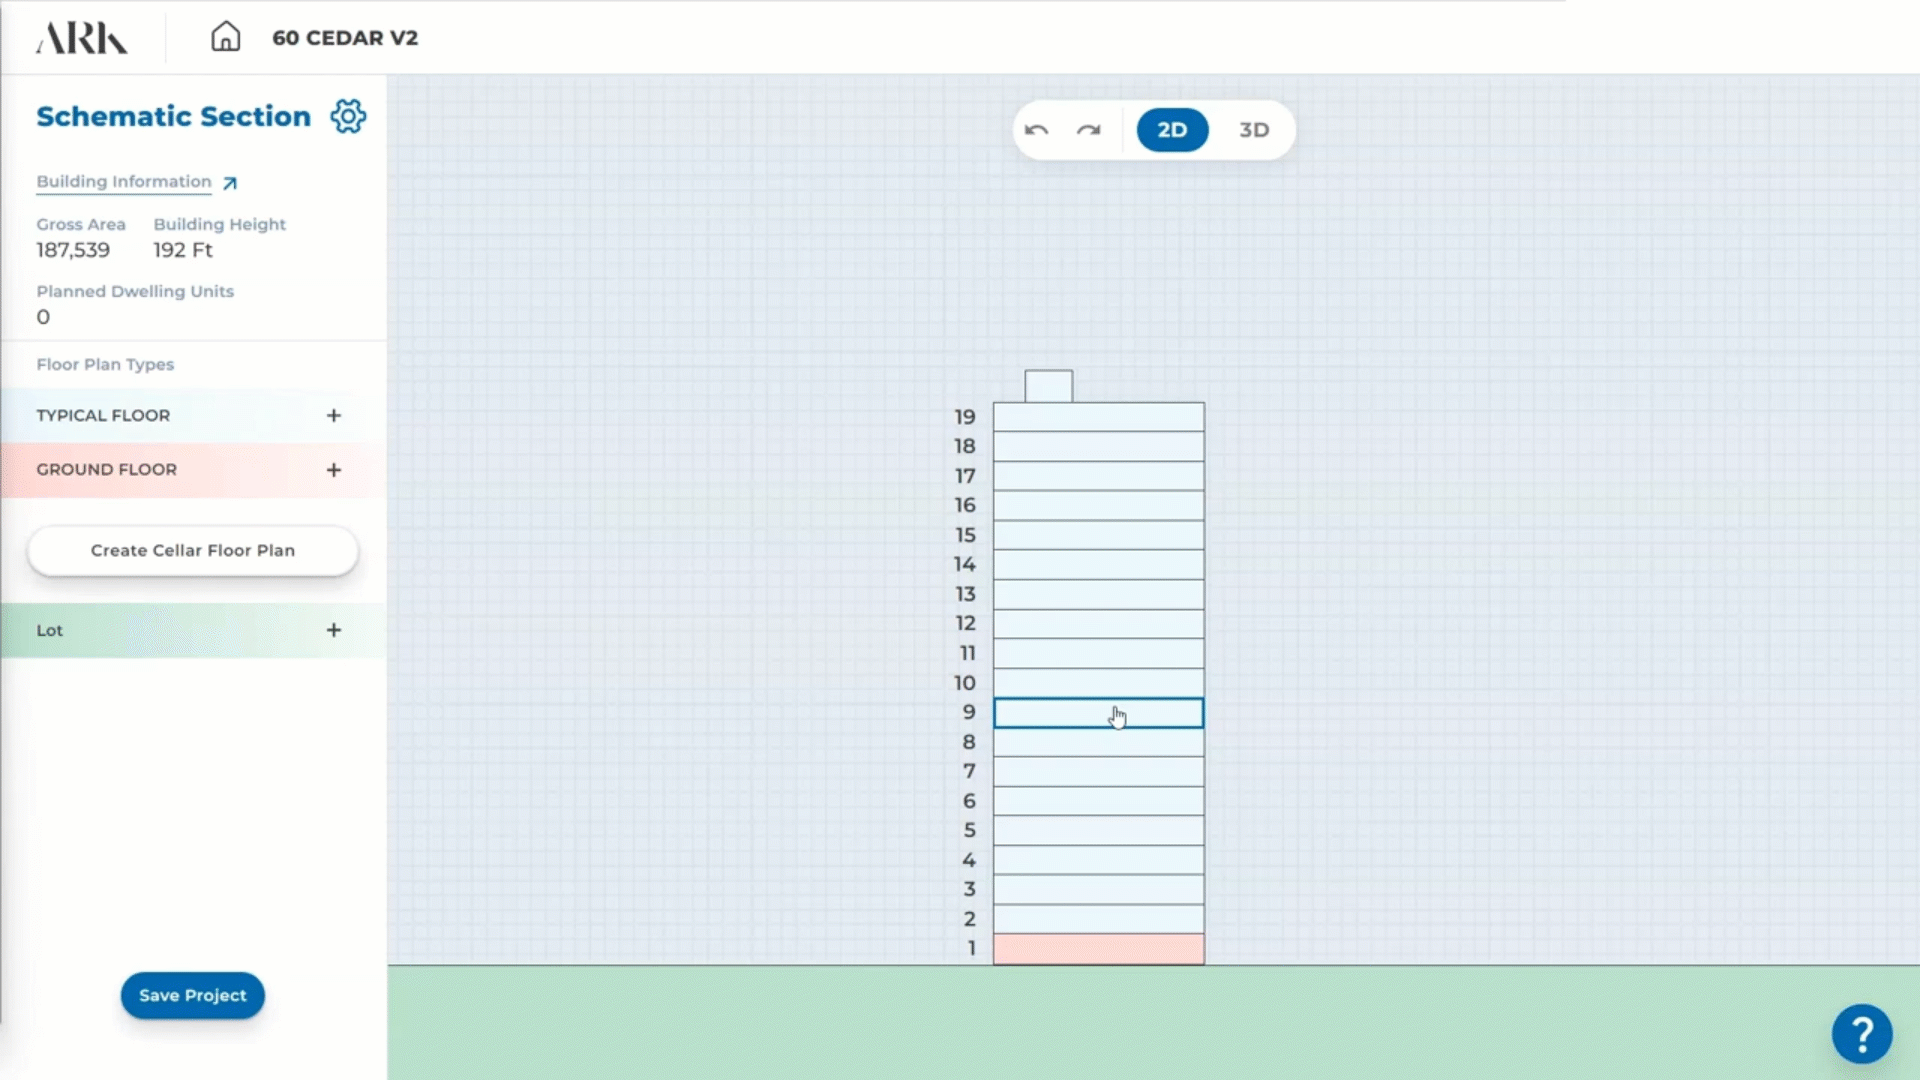Click Create Cellar Floor Plan button

(x=193, y=551)
